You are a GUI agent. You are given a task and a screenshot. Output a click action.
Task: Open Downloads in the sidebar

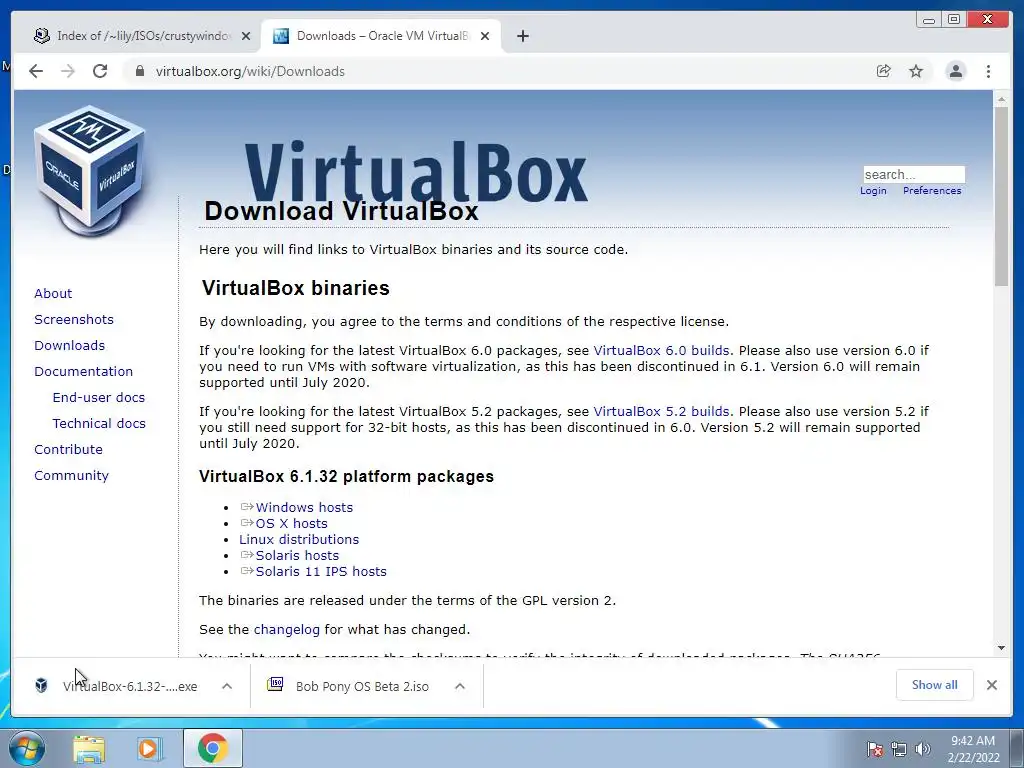(69, 345)
